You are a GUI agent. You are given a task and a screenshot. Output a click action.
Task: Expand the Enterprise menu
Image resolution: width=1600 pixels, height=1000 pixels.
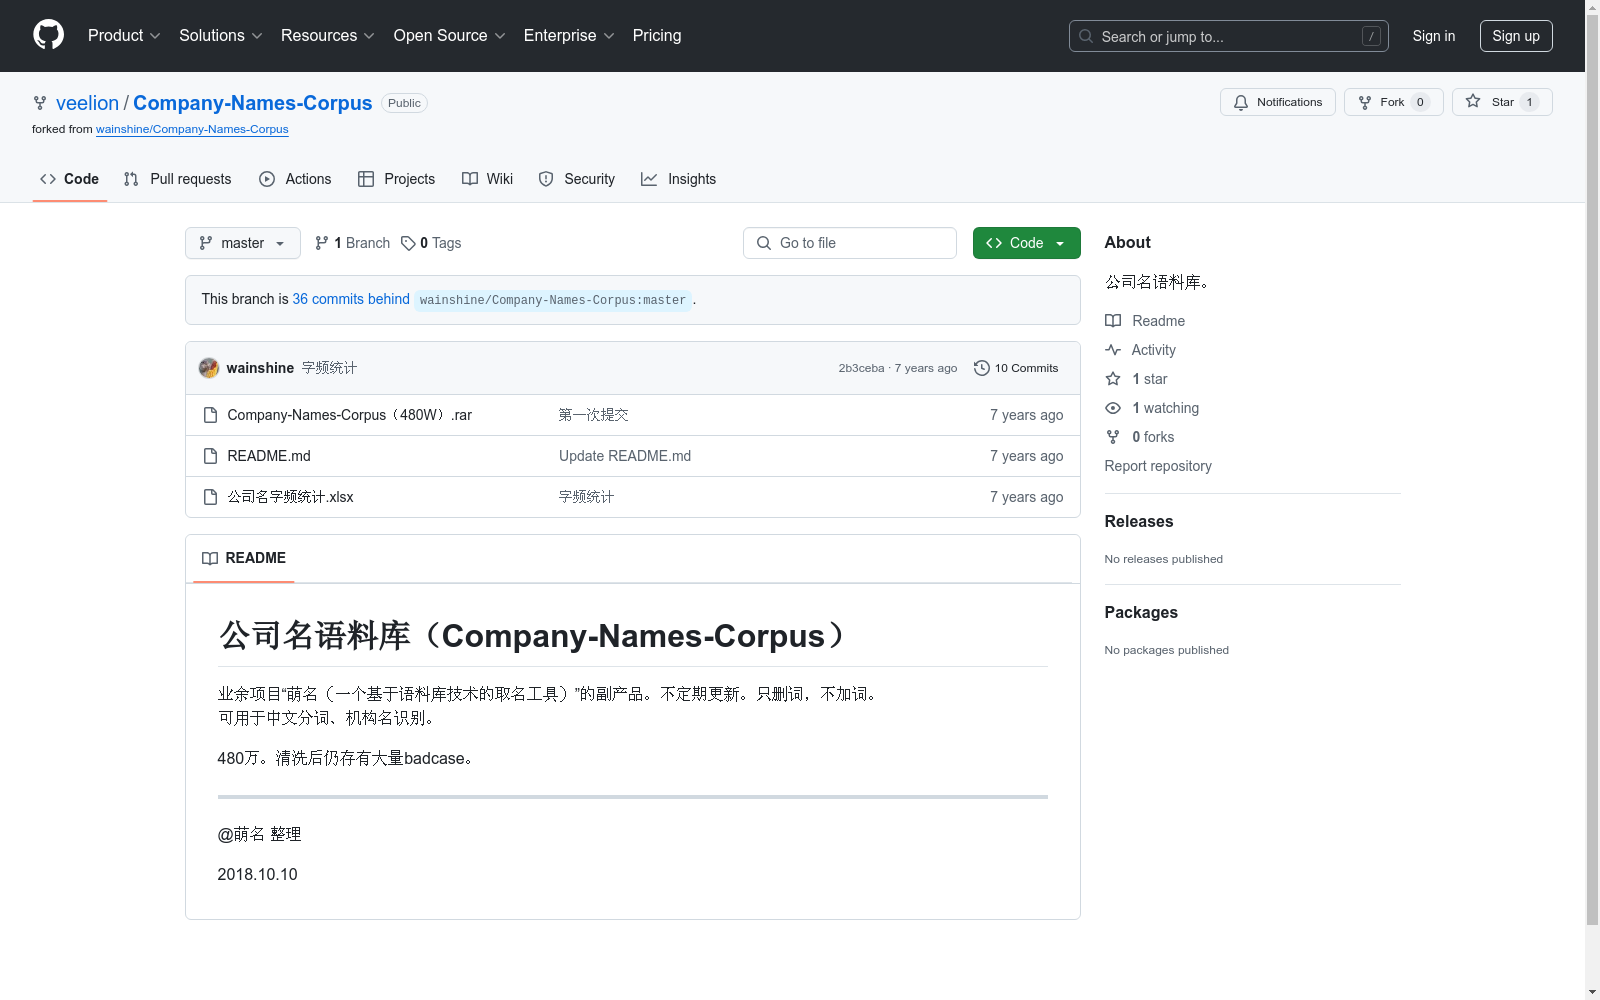coord(569,36)
